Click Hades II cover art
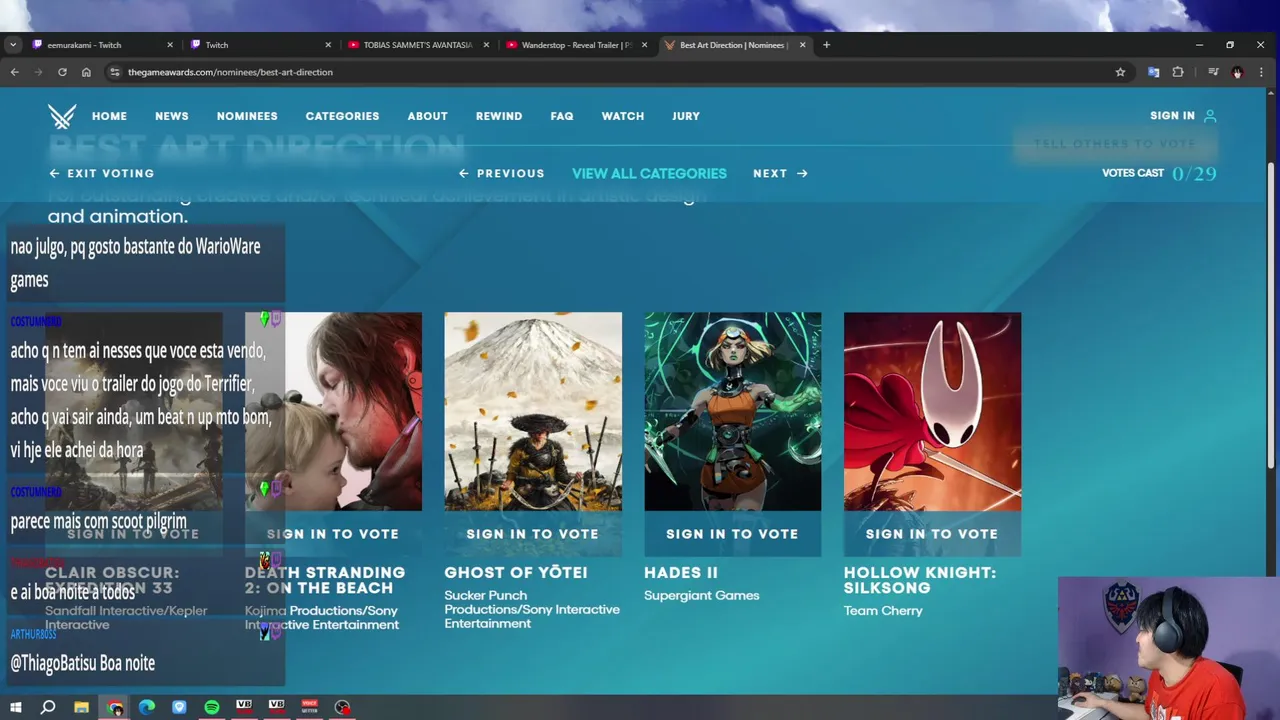 pos(732,411)
